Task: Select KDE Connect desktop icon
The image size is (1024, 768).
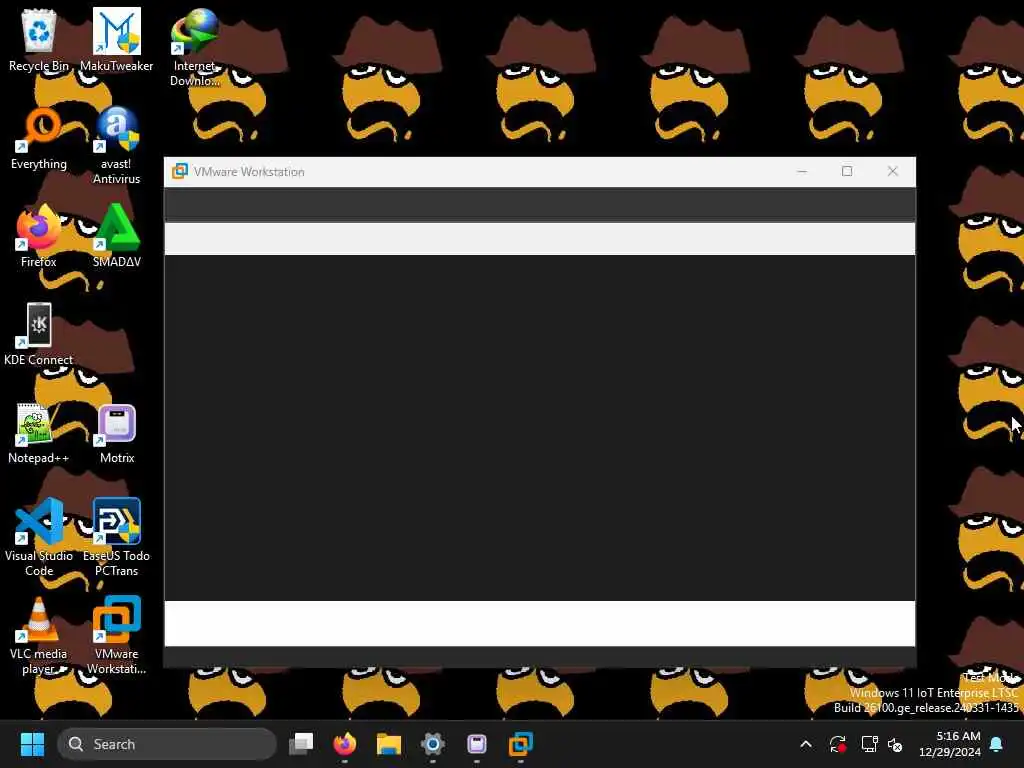Action: [x=39, y=334]
